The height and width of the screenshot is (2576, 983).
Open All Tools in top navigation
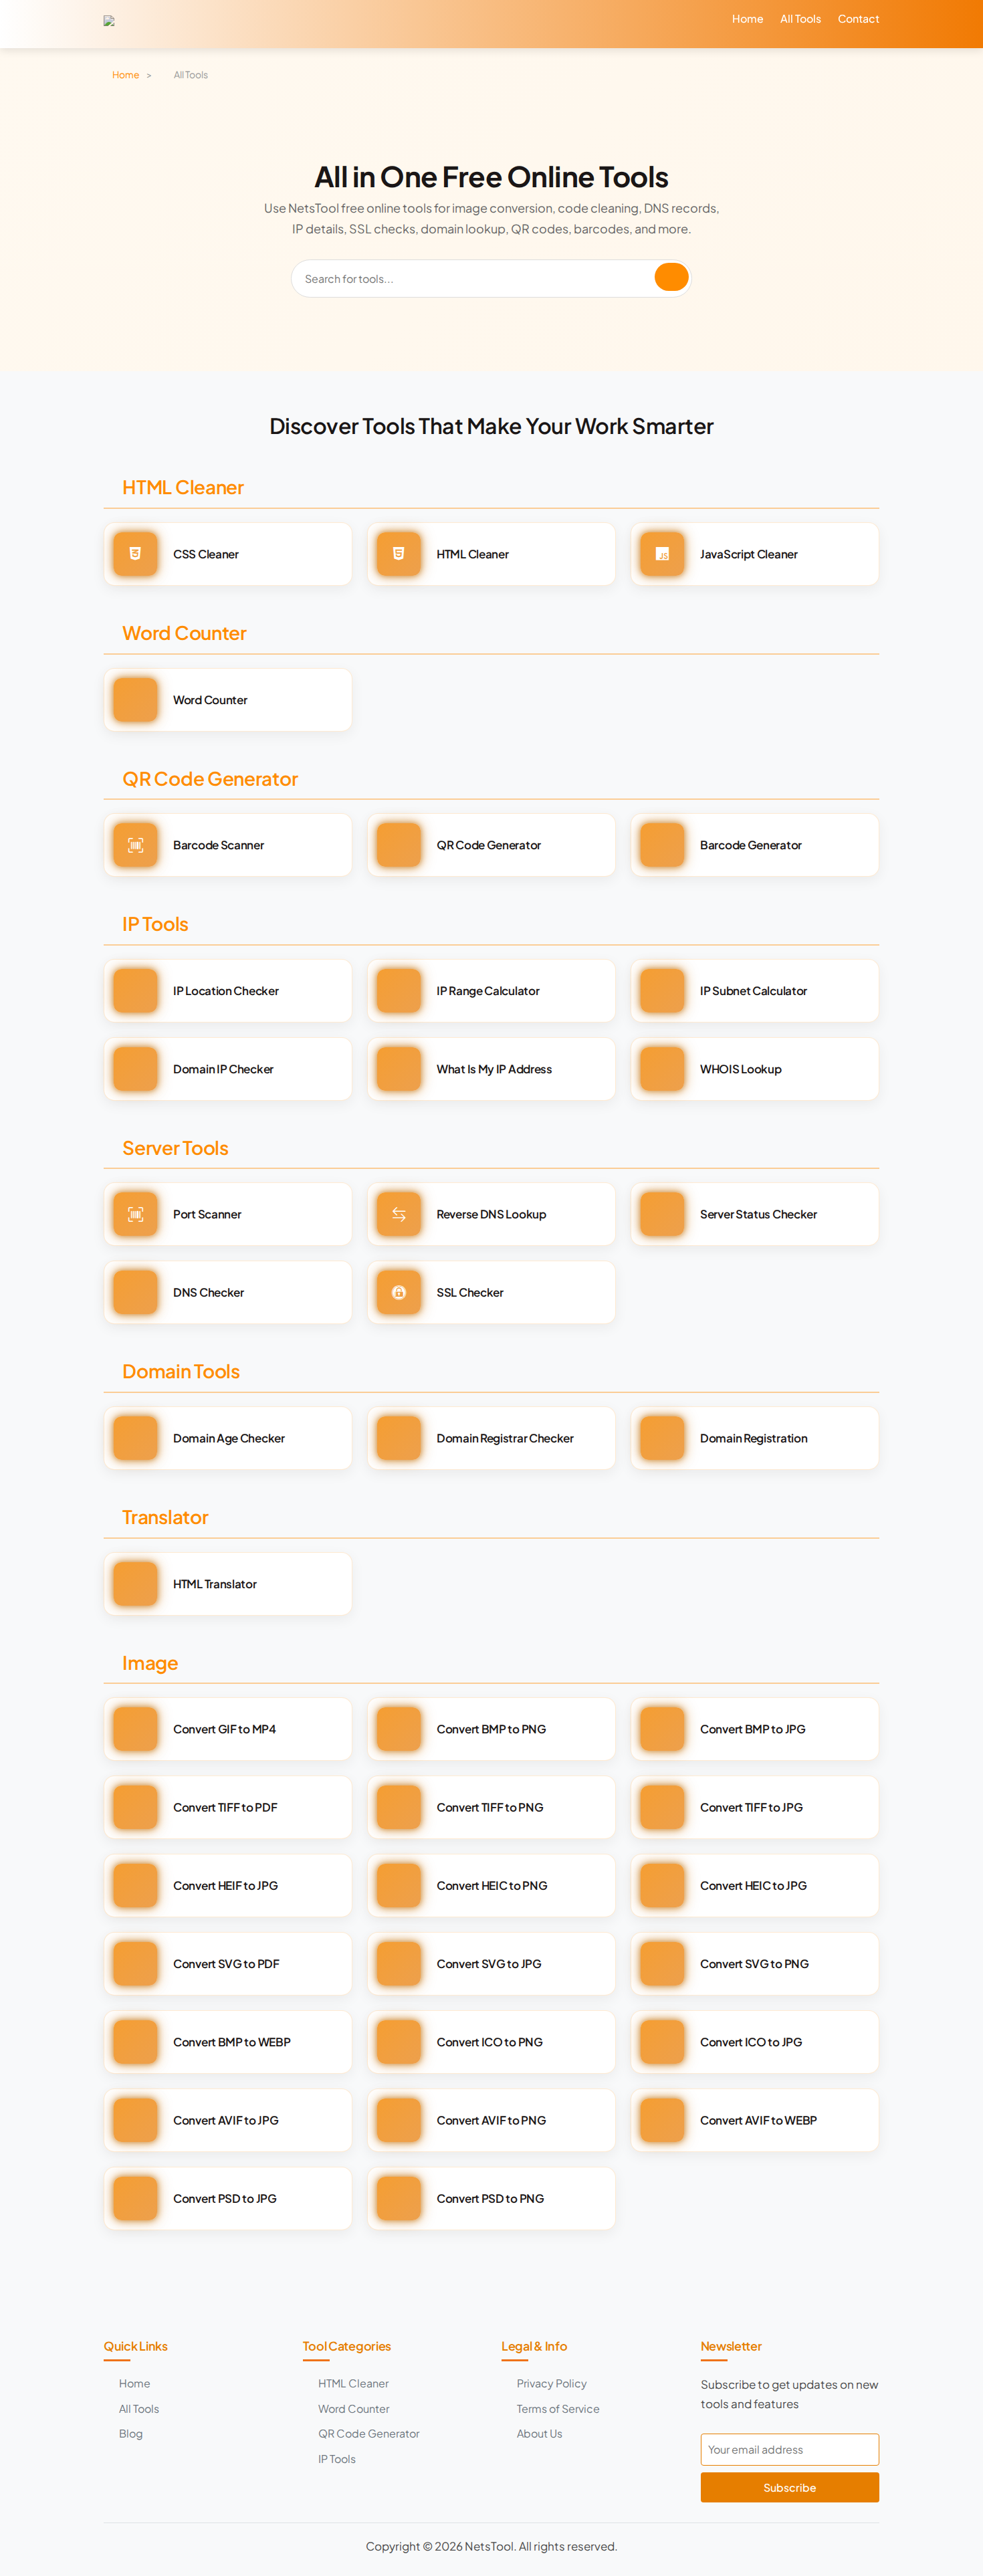[x=800, y=19]
